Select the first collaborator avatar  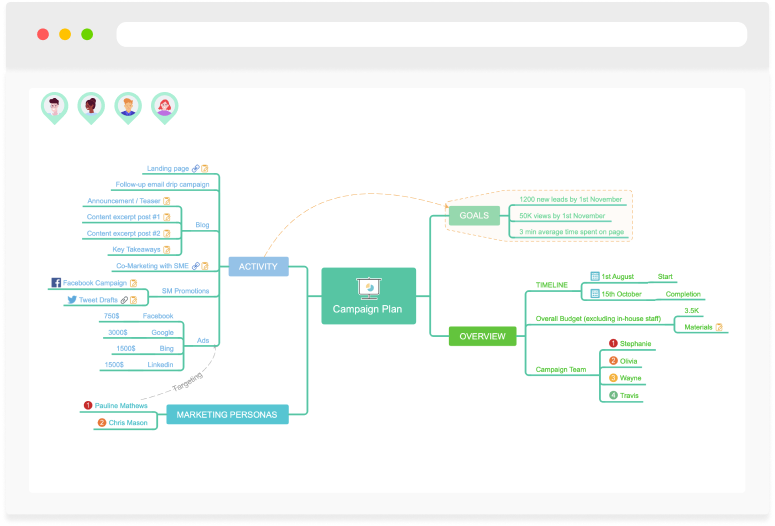coord(54,106)
